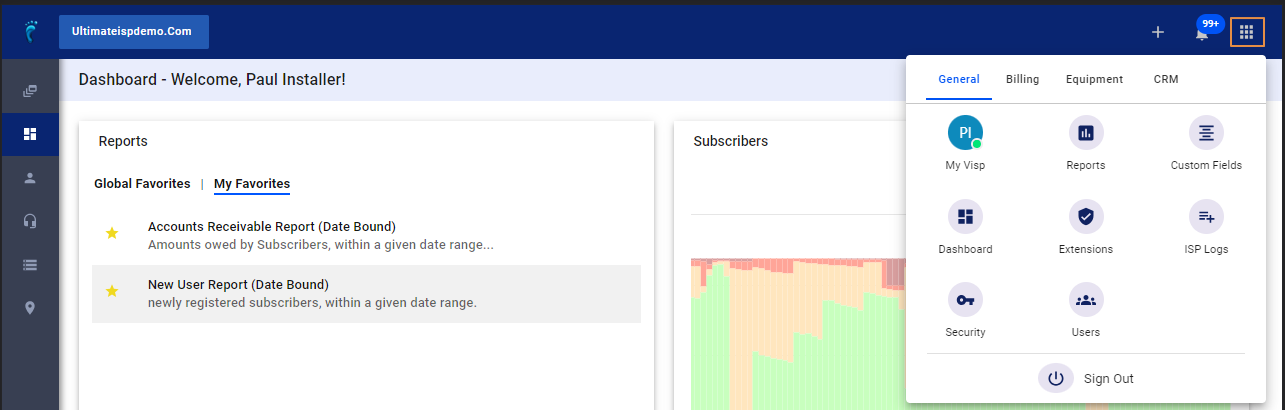
Task: Open My Visp profile avatar icon
Action: click(x=965, y=132)
